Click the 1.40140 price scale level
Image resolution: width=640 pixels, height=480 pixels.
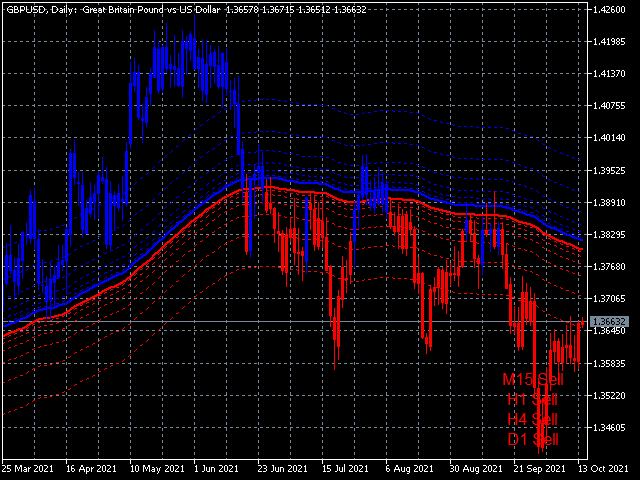tap(609, 139)
